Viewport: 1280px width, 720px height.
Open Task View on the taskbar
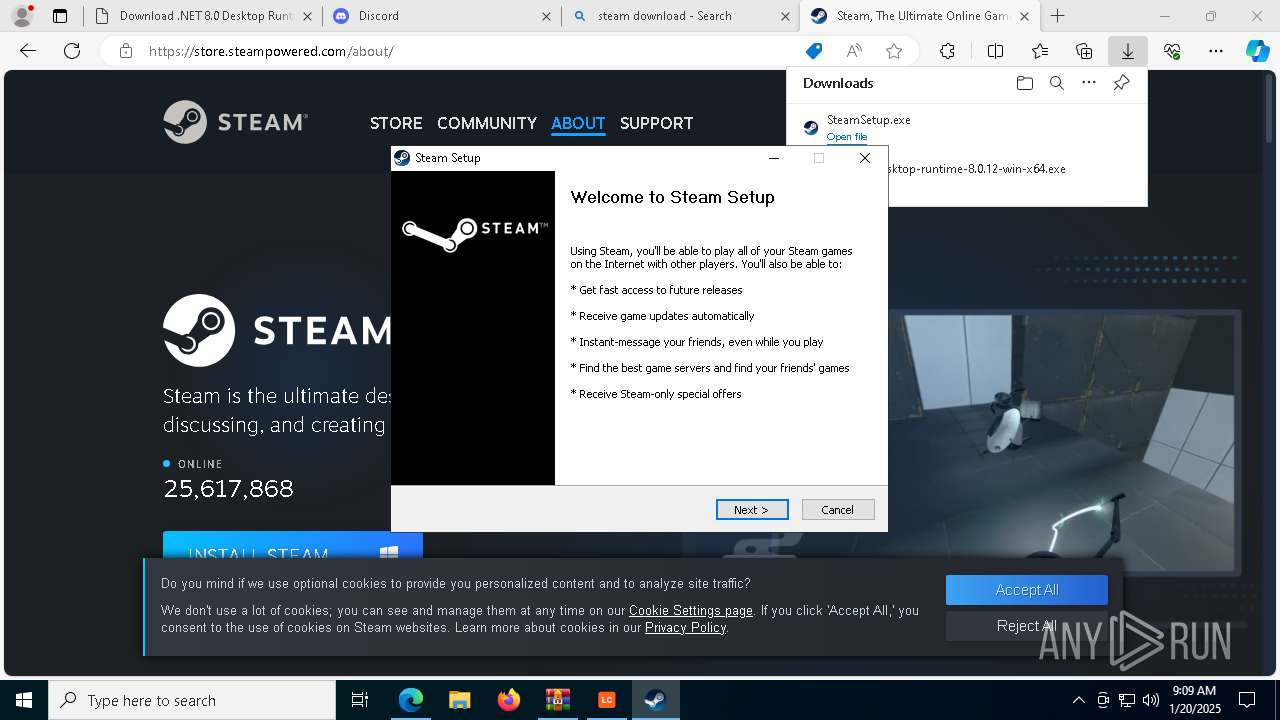click(360, 700)
